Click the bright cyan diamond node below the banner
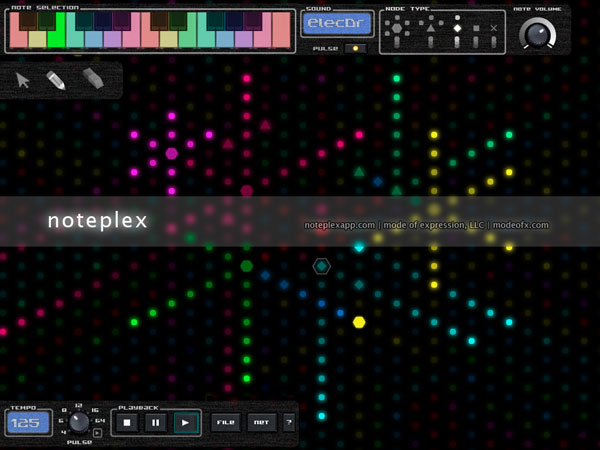The image size is (600, 450). tap(359, 247)
